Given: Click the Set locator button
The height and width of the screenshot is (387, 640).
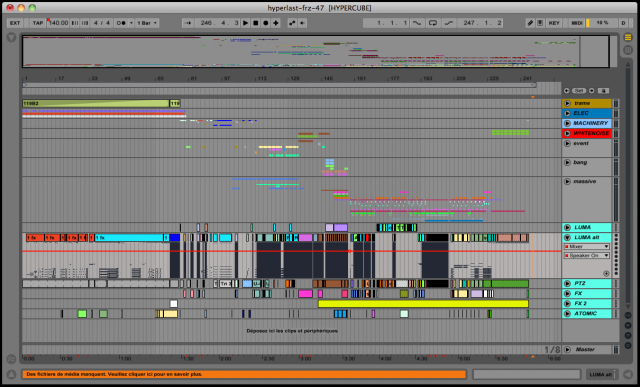Looking at the screenshot, I should (x=579, y=91).
